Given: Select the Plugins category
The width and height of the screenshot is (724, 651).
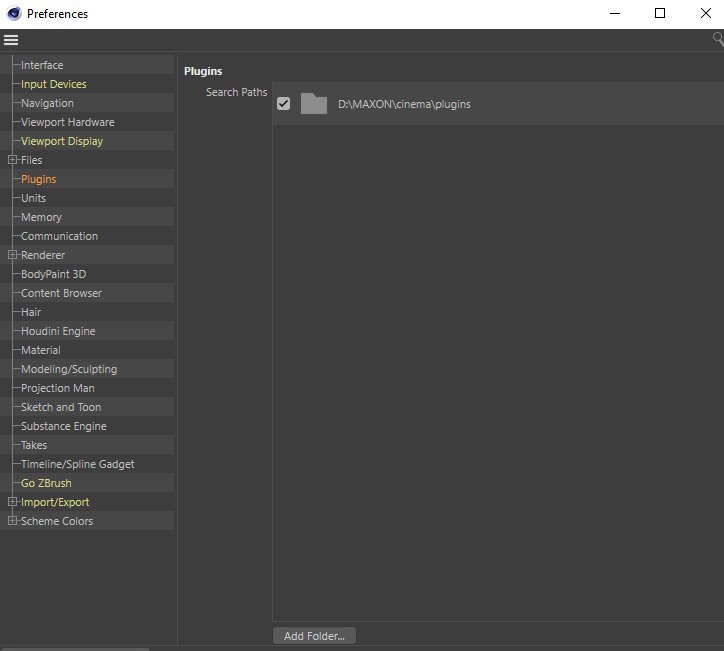Looking at the screenshot, I should click(x=38, y=179).
